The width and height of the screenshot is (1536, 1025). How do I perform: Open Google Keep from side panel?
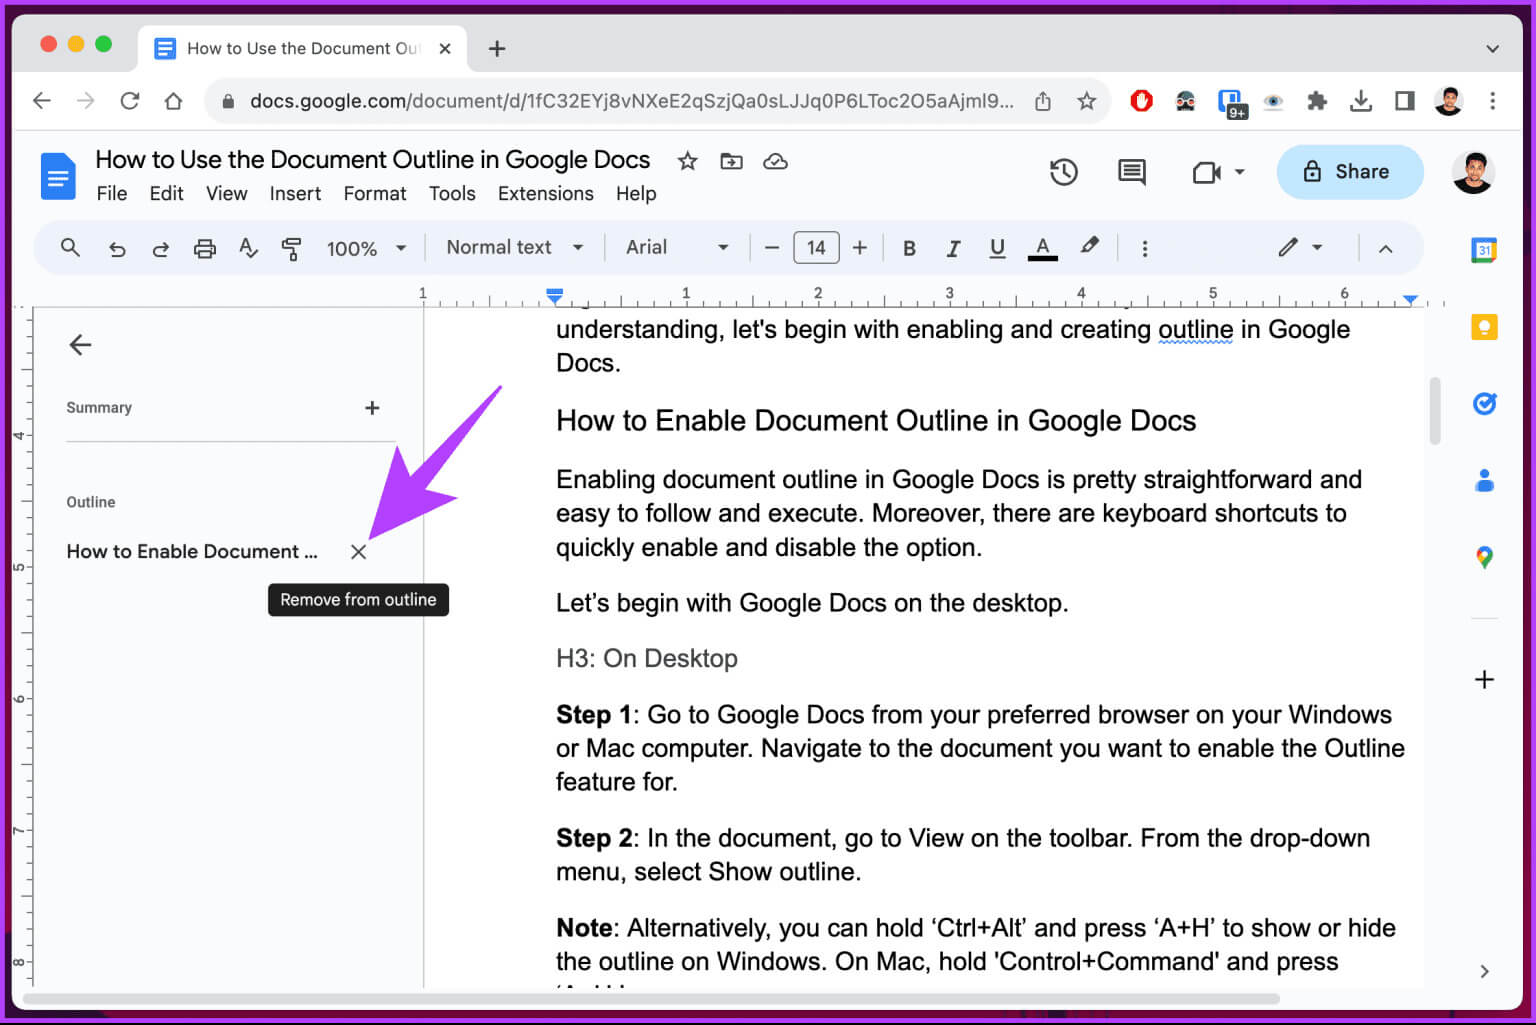[x=1484, y=327]
